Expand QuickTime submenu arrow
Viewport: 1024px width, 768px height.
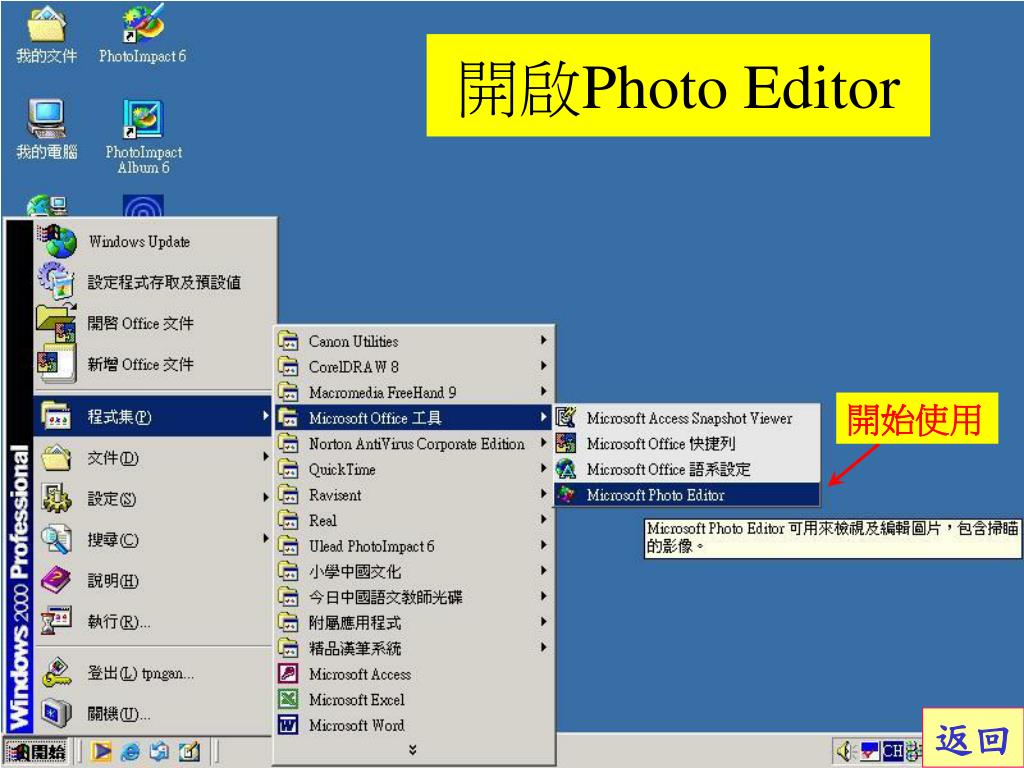pos(543,468)
